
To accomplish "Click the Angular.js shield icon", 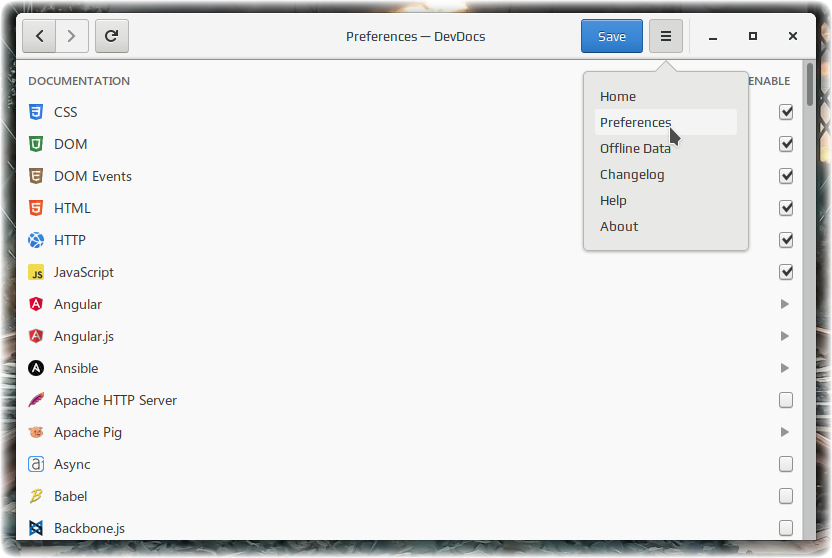I will [36, 336].
